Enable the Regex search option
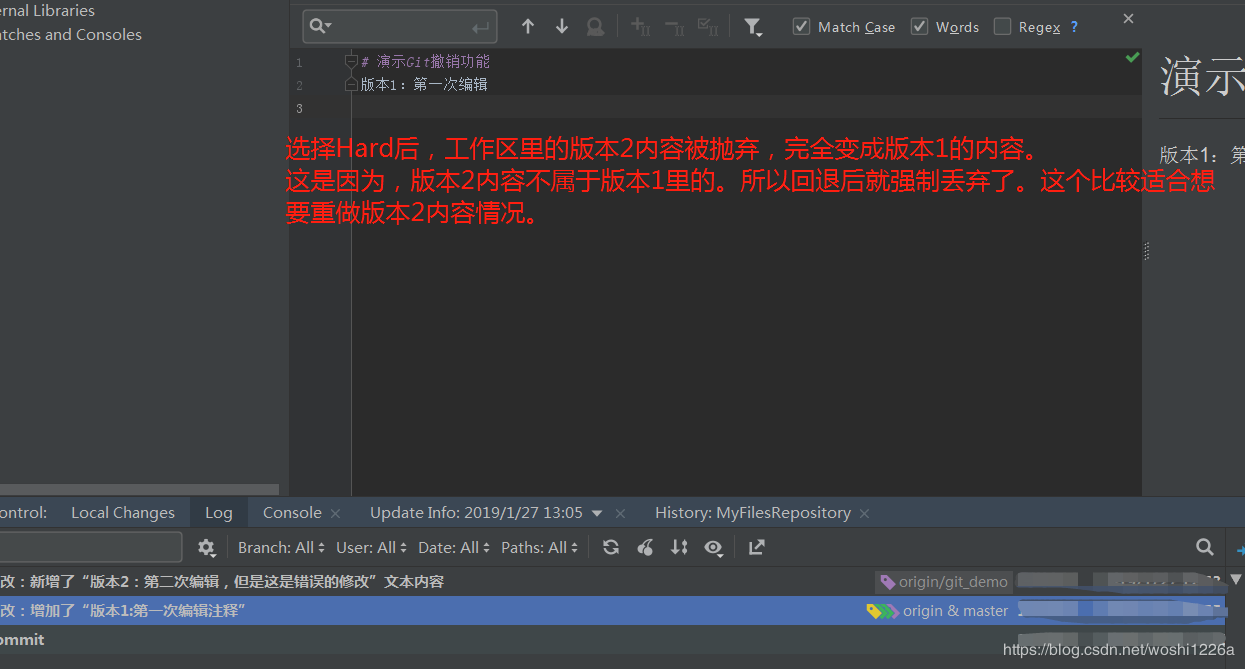This screenshot has width=1245, height=669. pos(1002,27)
